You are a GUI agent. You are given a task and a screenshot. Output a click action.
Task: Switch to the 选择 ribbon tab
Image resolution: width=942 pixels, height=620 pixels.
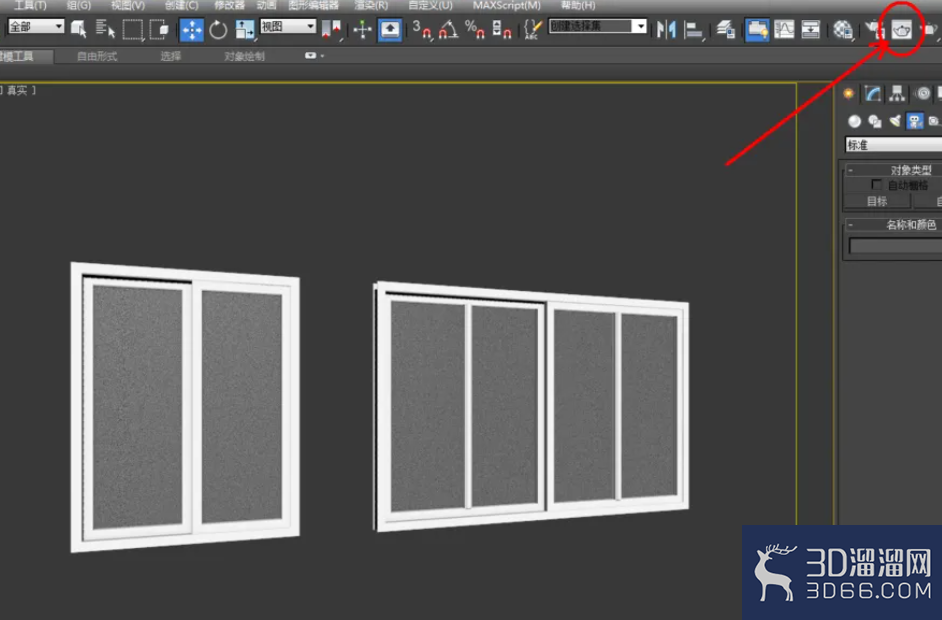point(171,56)
